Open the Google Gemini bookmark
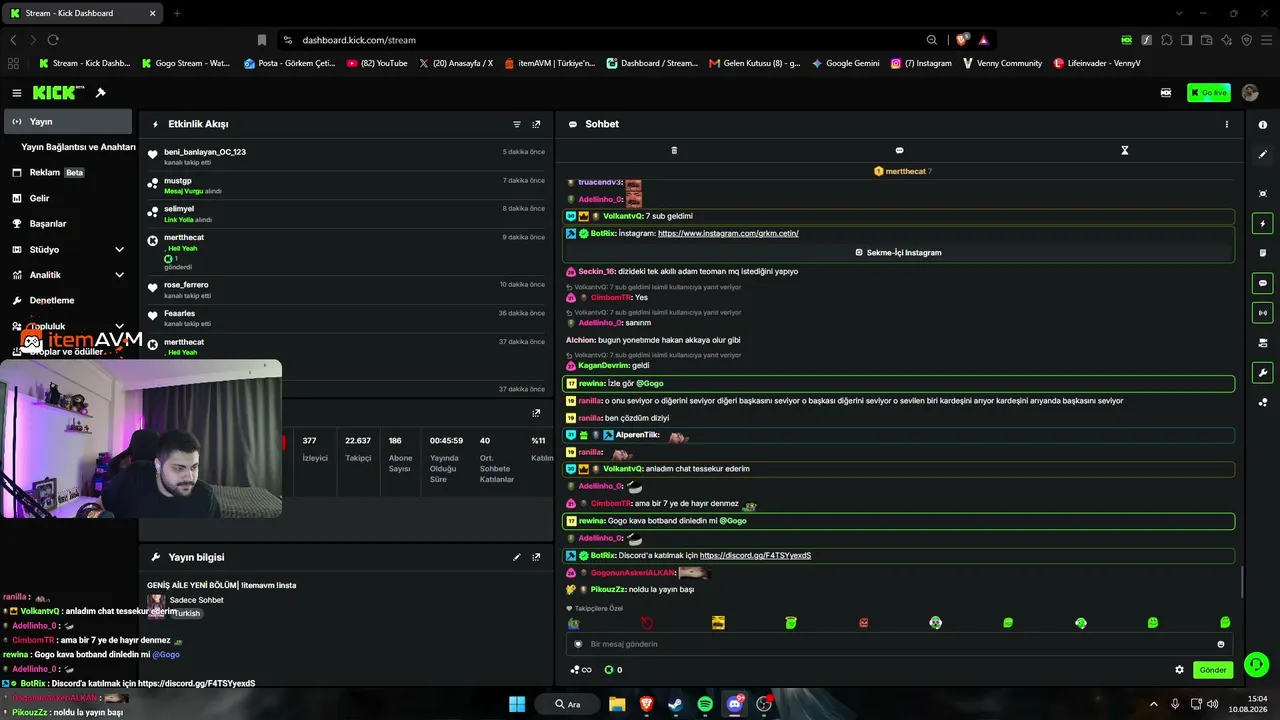 846,63
